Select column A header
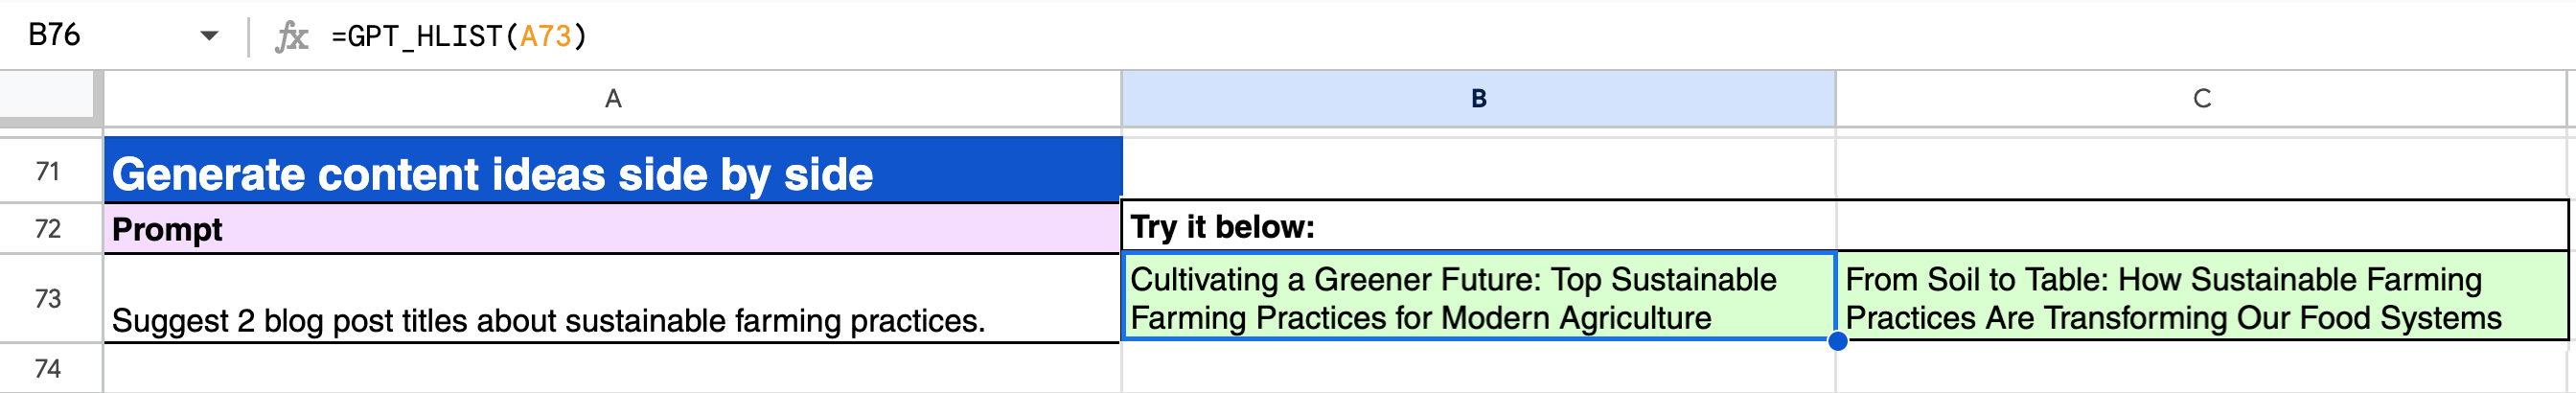This screenshot has height=393, width=2576. [x=612, y=98]
